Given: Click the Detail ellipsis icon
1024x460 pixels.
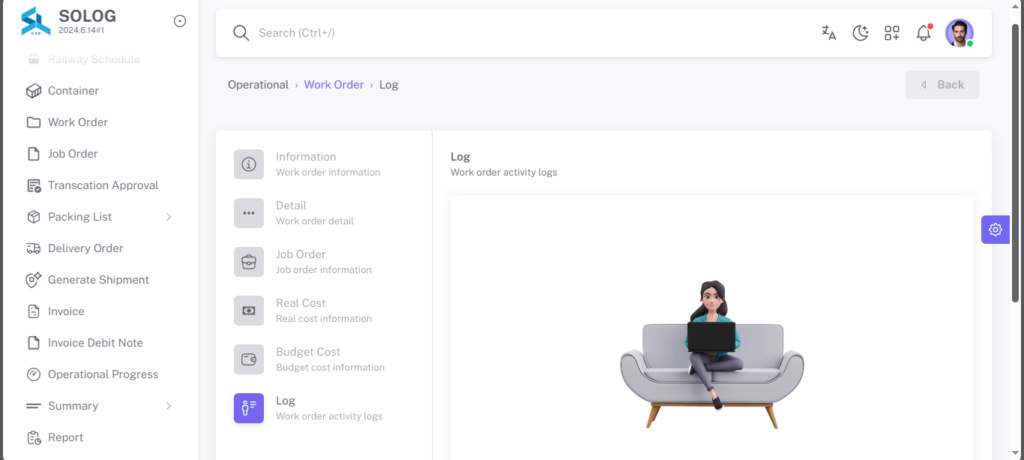Looking at the screenshot, I should (249, 213).
